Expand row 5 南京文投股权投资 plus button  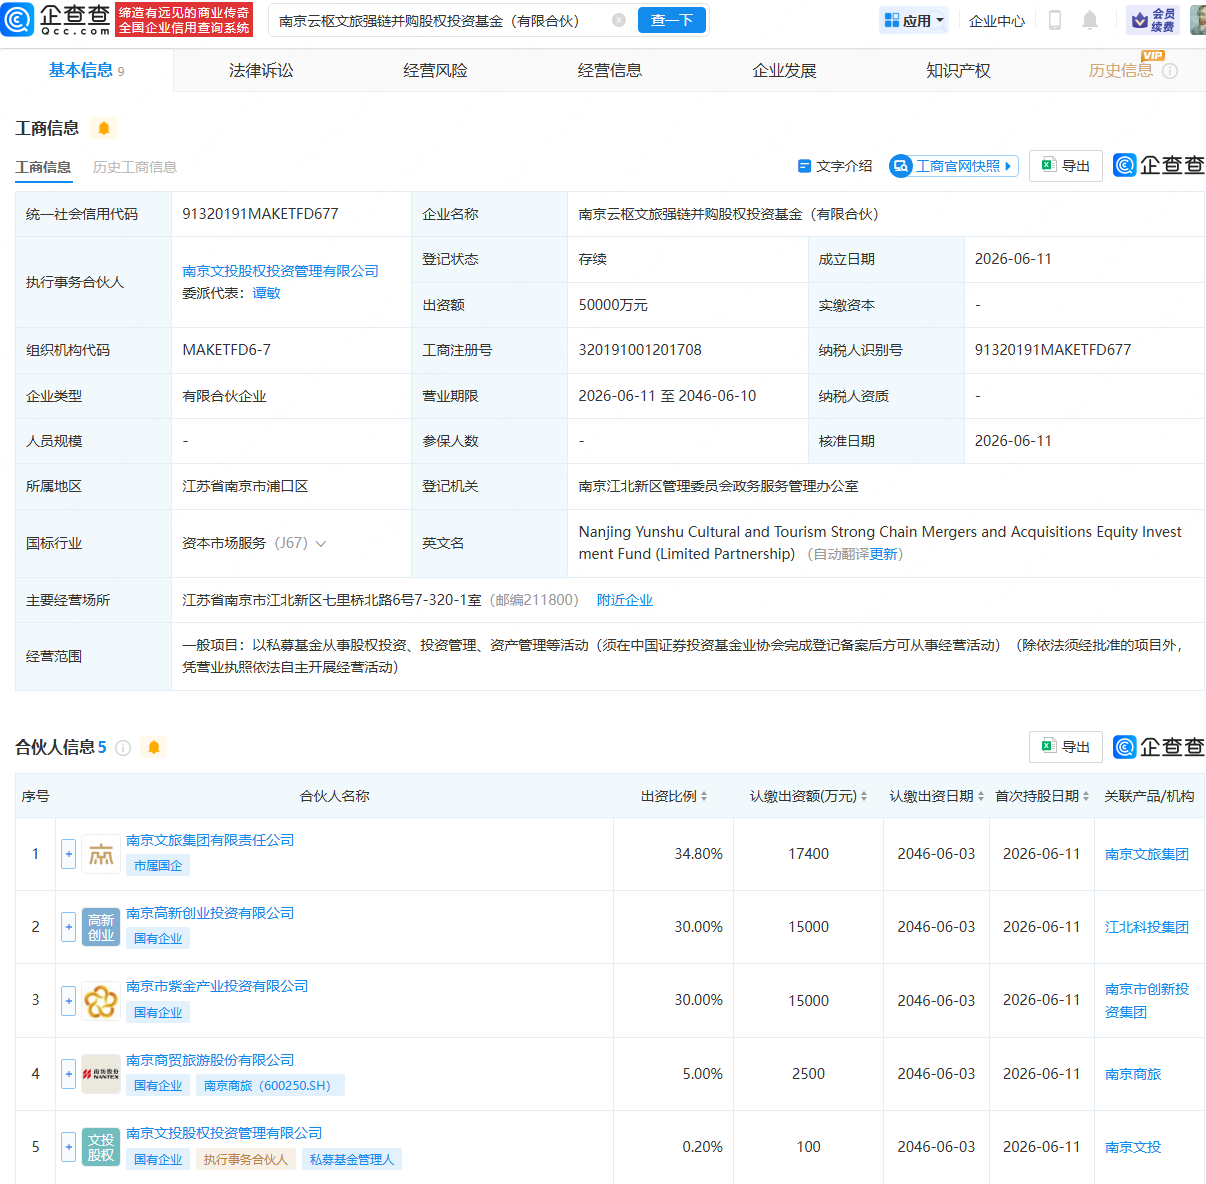(x=68, y=1147)
